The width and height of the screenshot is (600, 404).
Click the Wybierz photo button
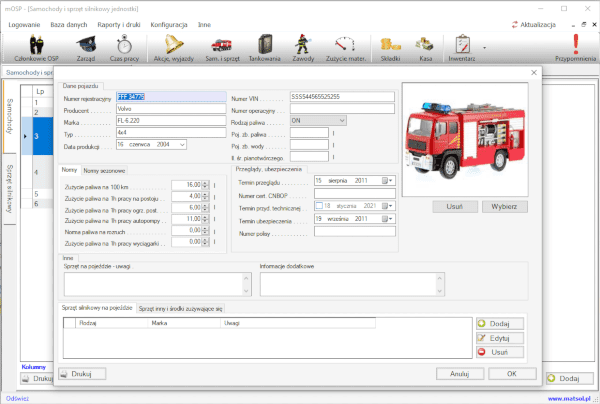(504, 207)
